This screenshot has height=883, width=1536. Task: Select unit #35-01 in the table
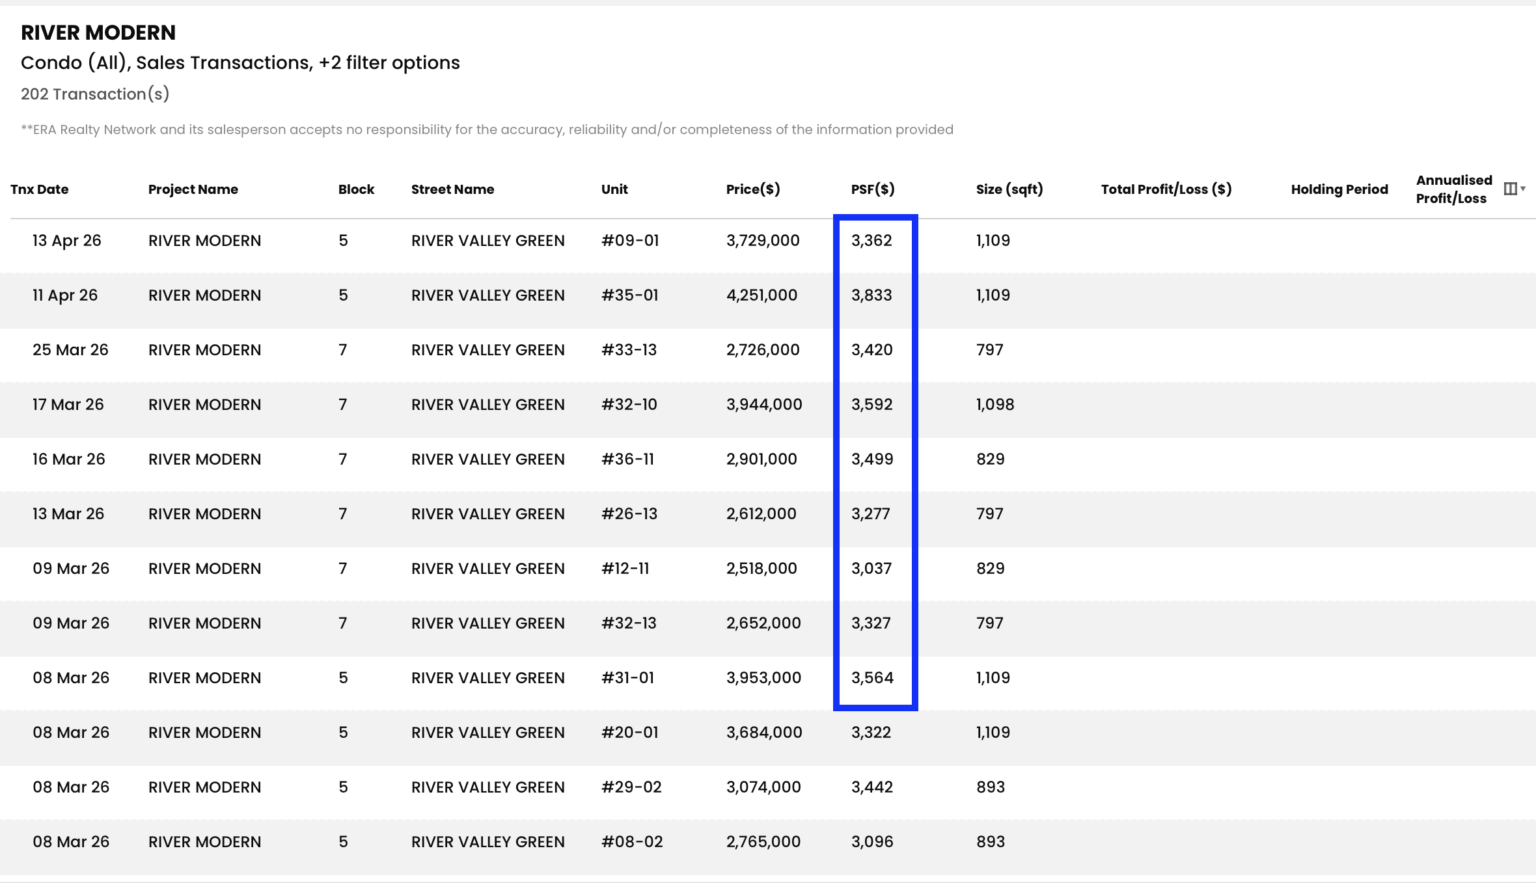coord(630,295)
